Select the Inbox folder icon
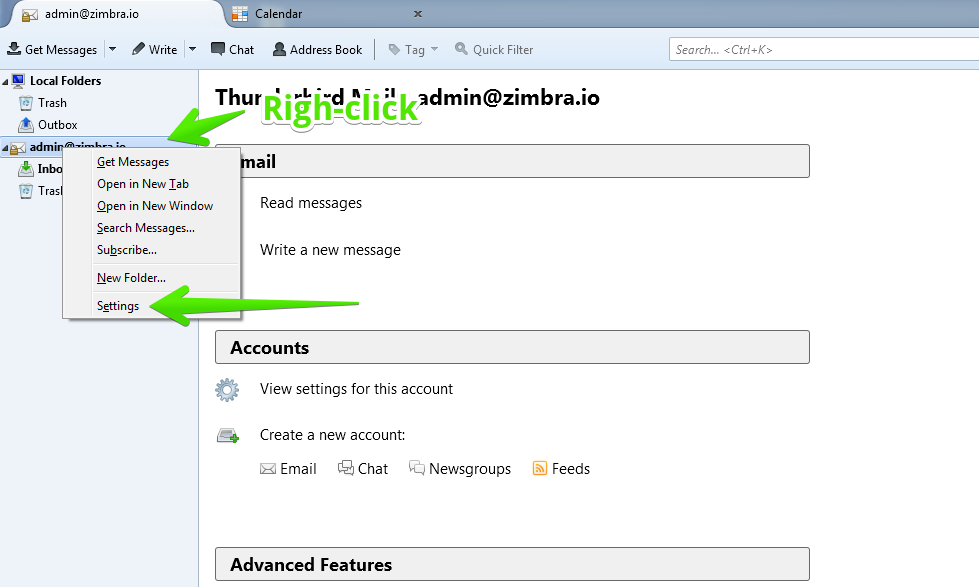The height and width of the screenshot is (587, 979). click(26, 169)
